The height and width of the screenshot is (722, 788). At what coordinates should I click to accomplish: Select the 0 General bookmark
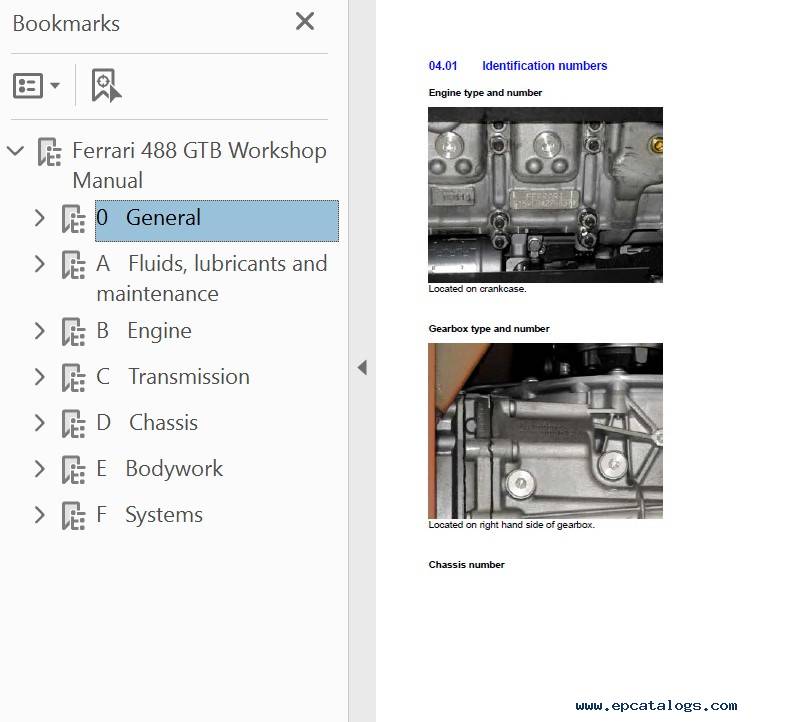pyautogui.click(x=217, y=221)
